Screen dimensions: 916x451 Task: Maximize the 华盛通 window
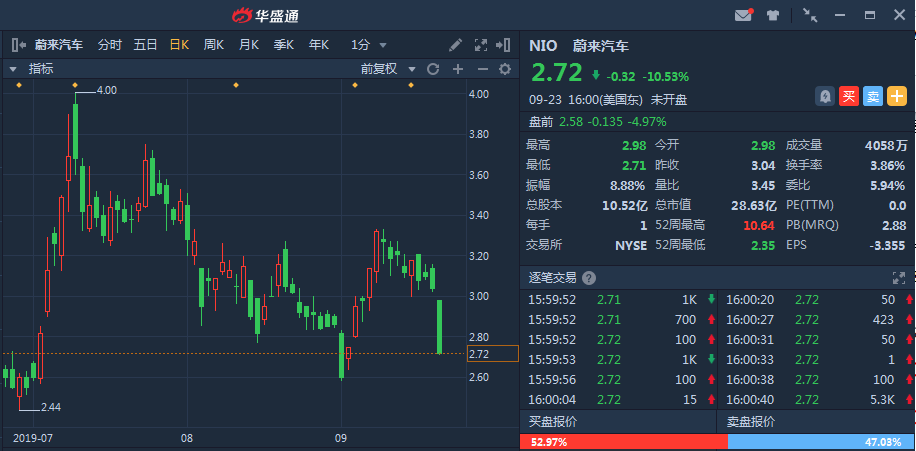tap(870, 15)
